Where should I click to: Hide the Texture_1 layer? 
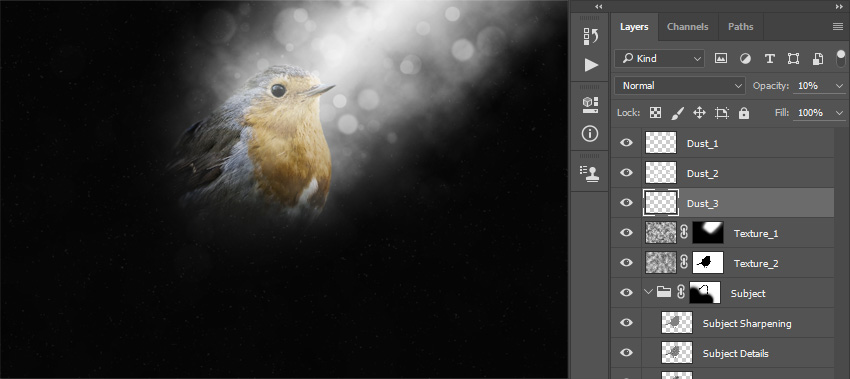pyautogui.click(x=626, y=233)
